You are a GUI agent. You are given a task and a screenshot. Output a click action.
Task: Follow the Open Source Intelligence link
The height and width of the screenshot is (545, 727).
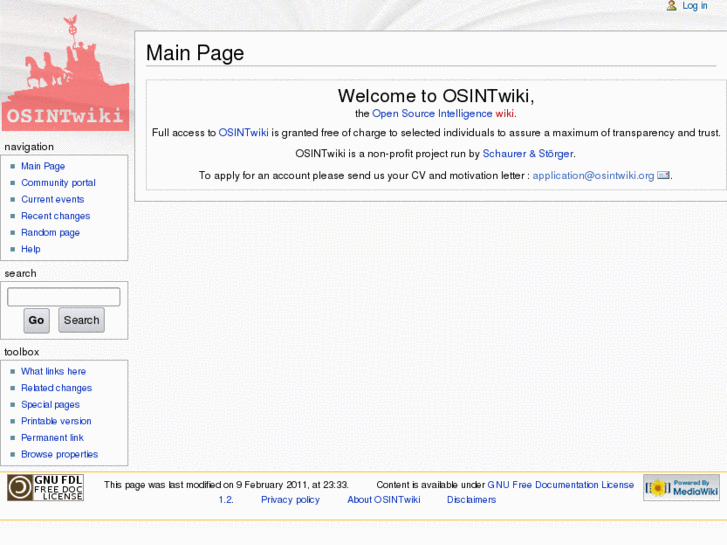click(432, 114)
